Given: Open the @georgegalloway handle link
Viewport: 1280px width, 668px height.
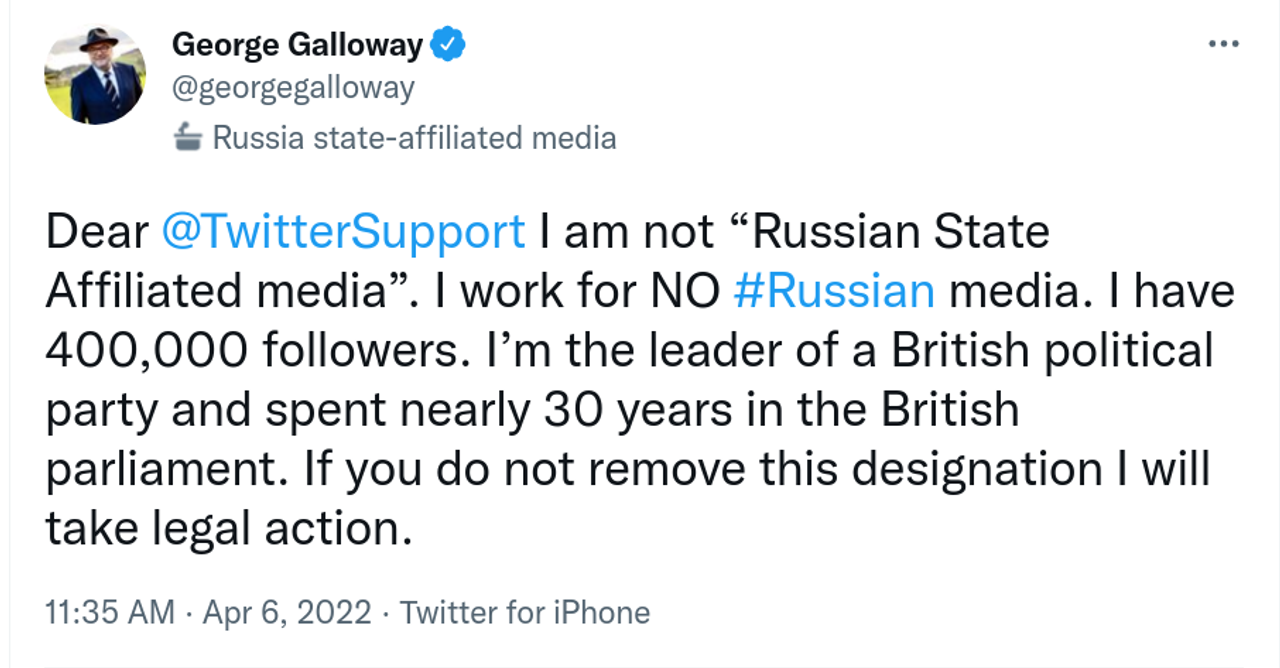Looking at the screenshot, I should click(293, 88).
